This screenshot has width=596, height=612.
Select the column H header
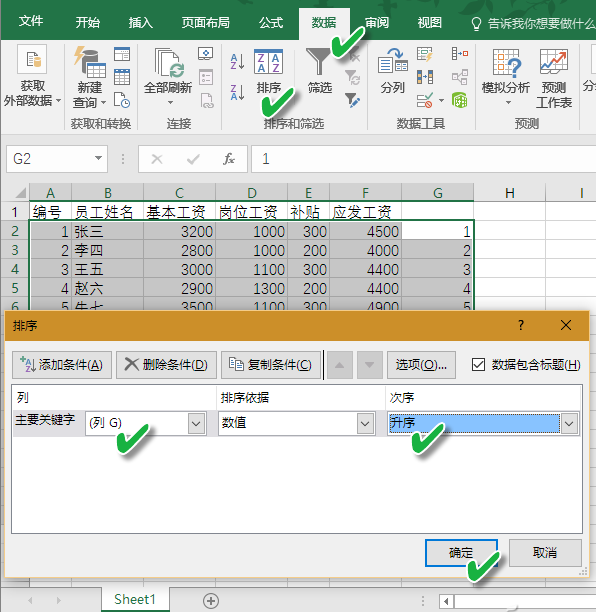(x=509, y=192)
